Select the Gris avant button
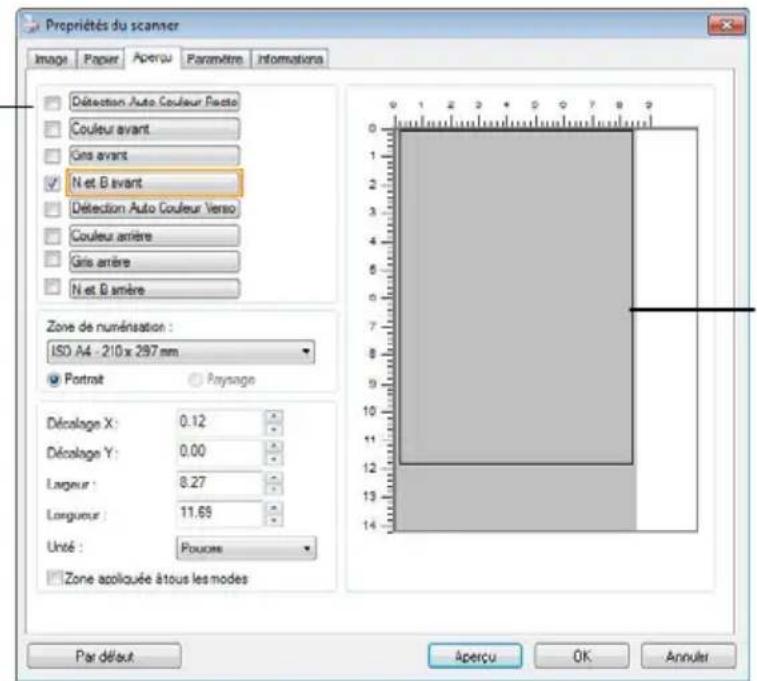The width and height of the screenshot is (757, 681). 154,155
